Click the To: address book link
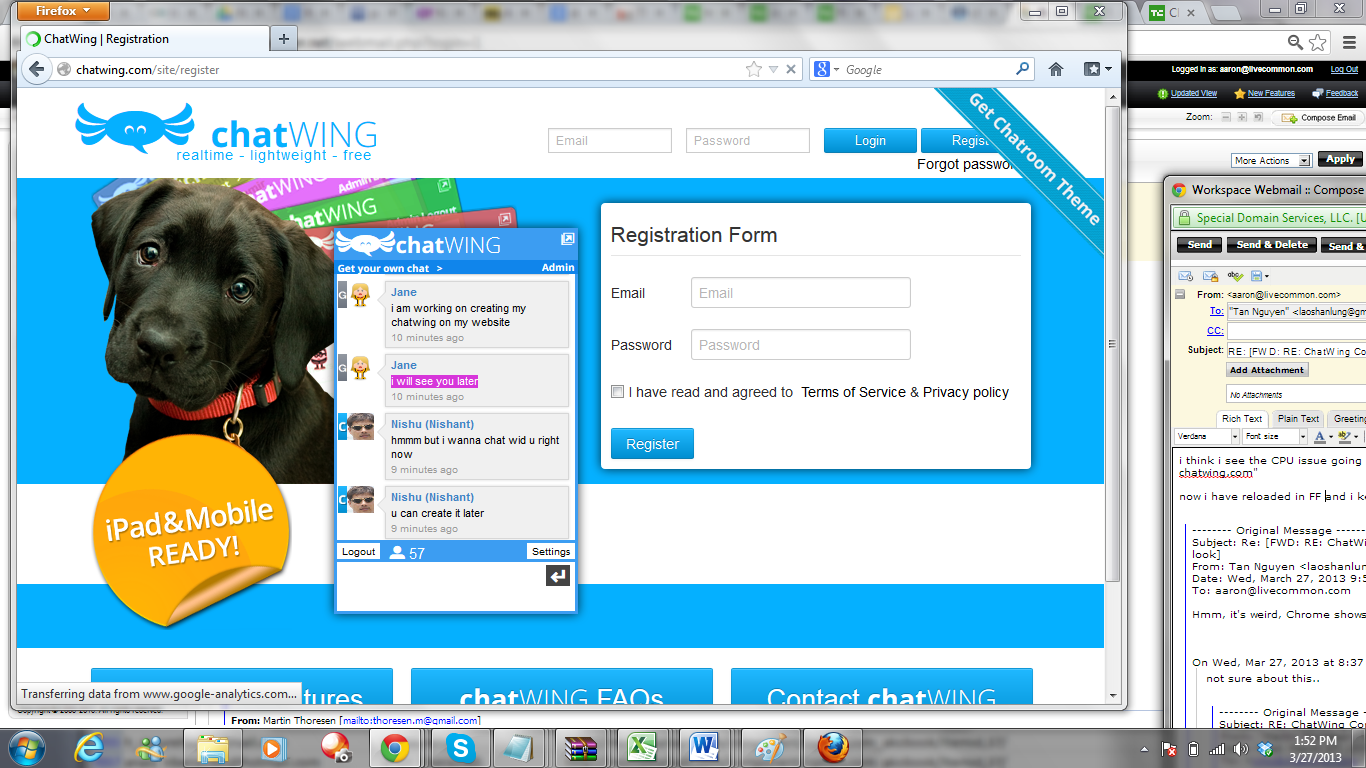 1216,312
